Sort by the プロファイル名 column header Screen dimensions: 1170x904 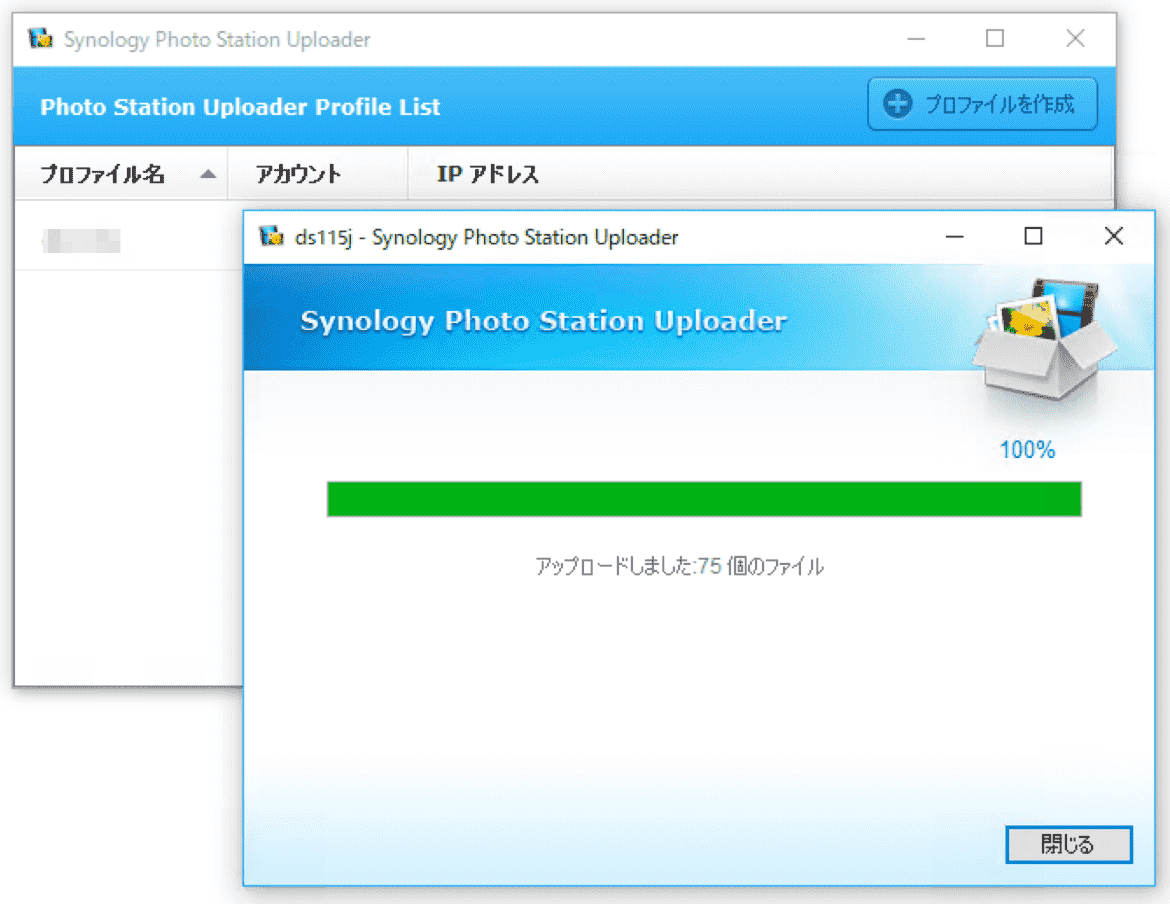121,174
